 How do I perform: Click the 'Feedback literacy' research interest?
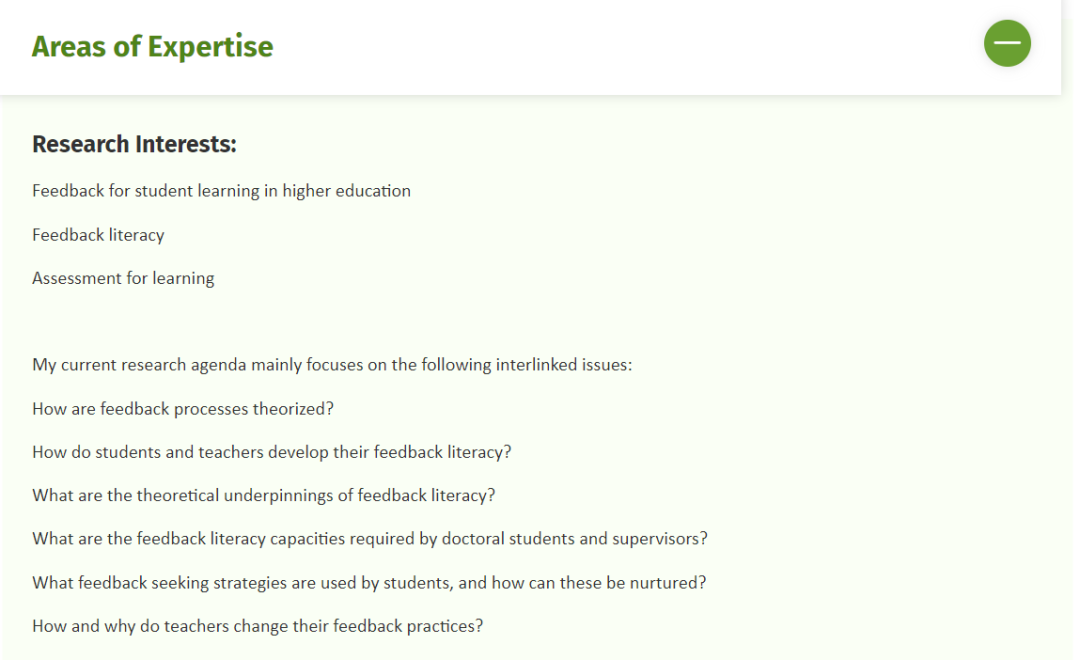pyautogui.click(x=98, y=235)
